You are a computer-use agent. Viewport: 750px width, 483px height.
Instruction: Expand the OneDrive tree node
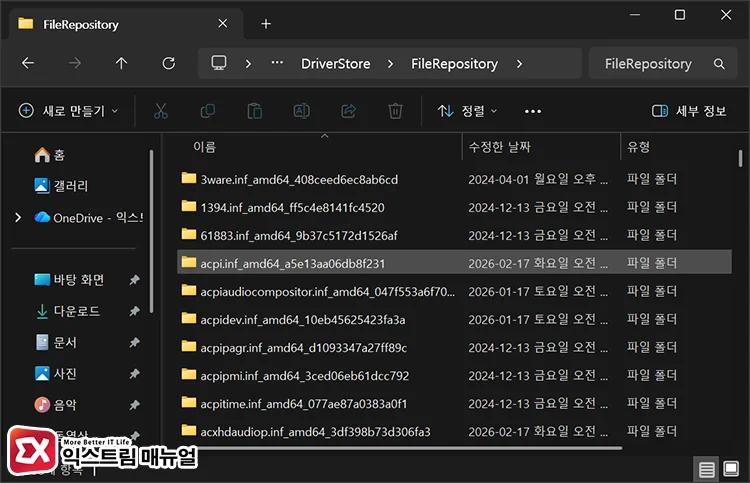pos(18,218)
